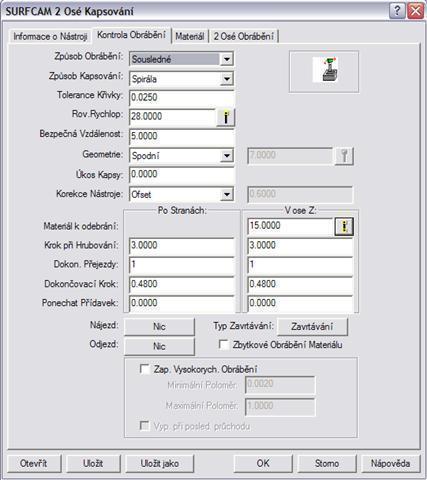
Task: Click Dokon. Přejezdy V ose Z field
Action: point(300,265)
